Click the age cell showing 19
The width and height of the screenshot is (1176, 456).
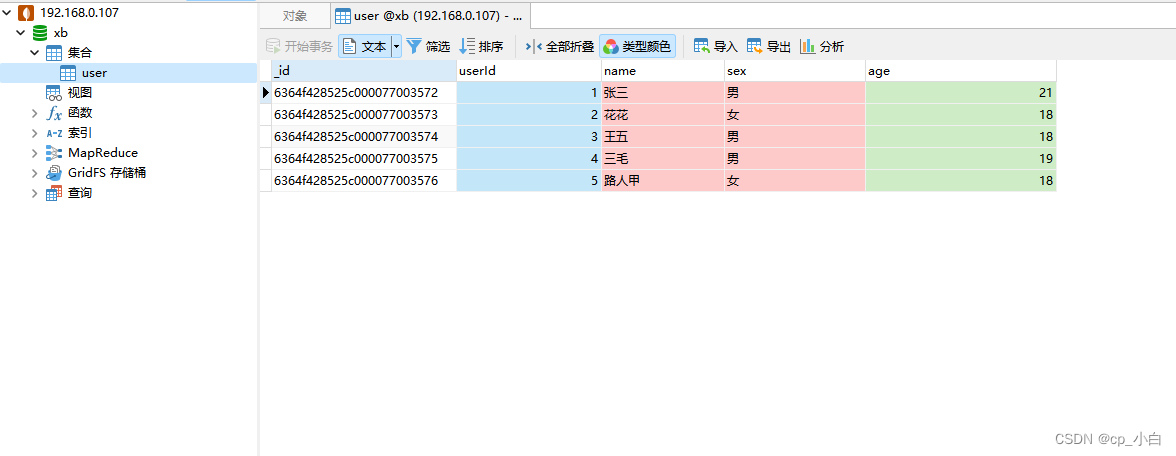coord(961,158)
